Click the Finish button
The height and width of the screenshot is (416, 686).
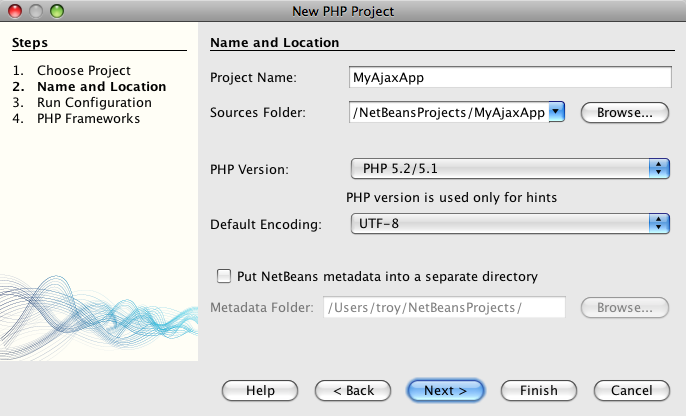(538, 390)
